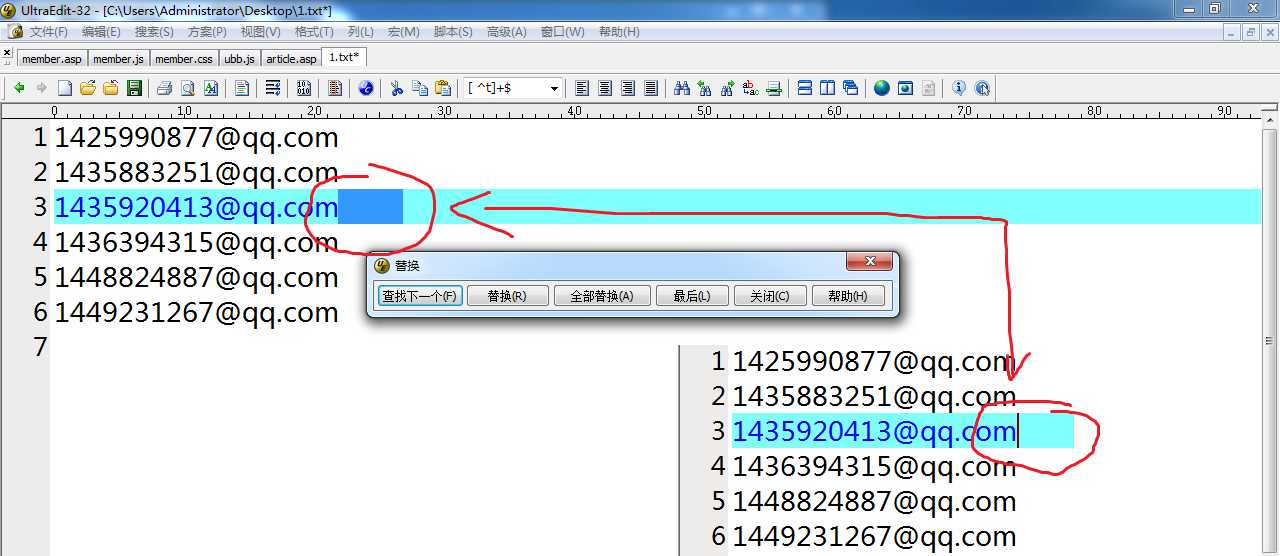
Task: Open the 视图(V) menu
Action: [x=260, y=32]
